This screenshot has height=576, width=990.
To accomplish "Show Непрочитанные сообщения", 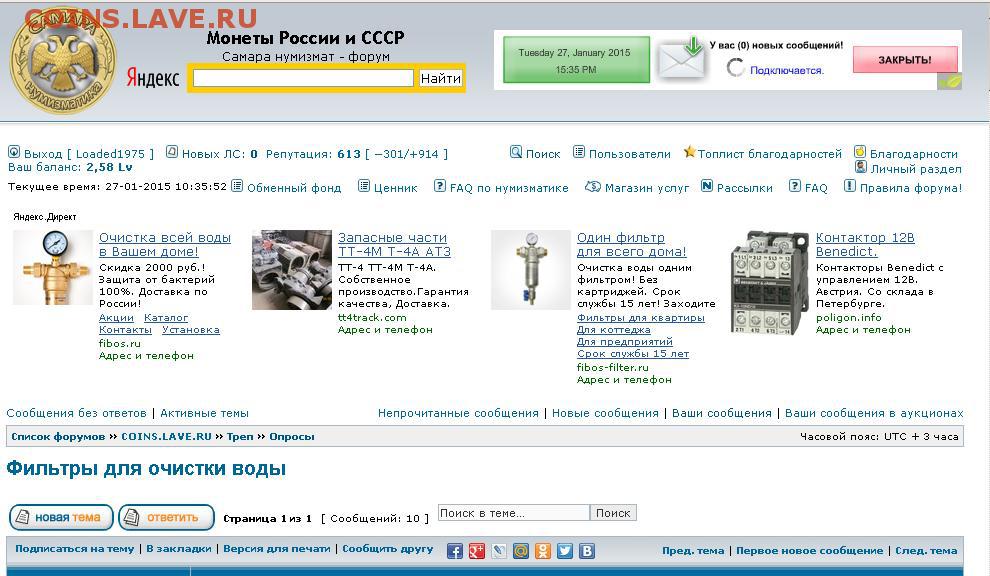I will tap(458, 413).
